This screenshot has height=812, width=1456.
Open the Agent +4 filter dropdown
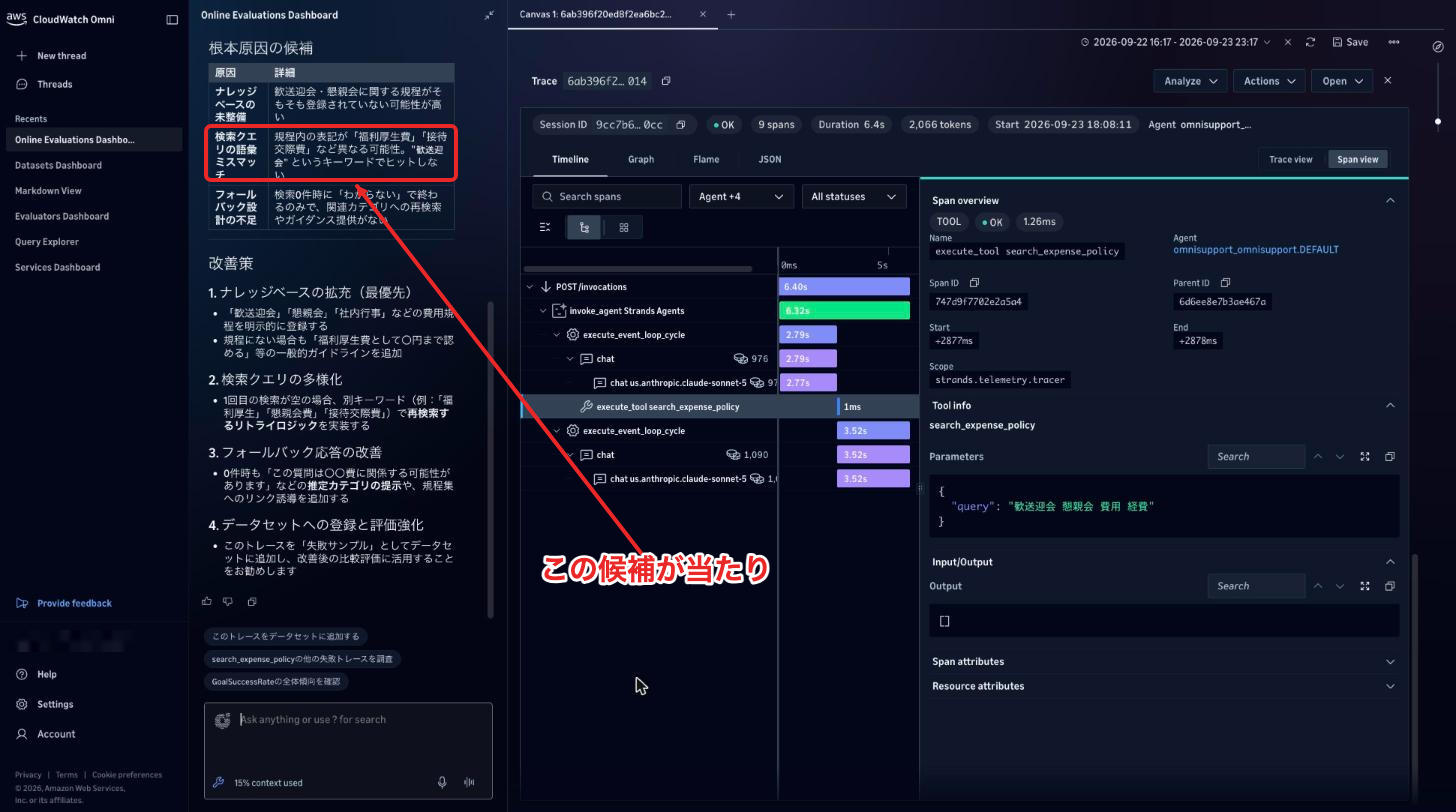(741, 196)
